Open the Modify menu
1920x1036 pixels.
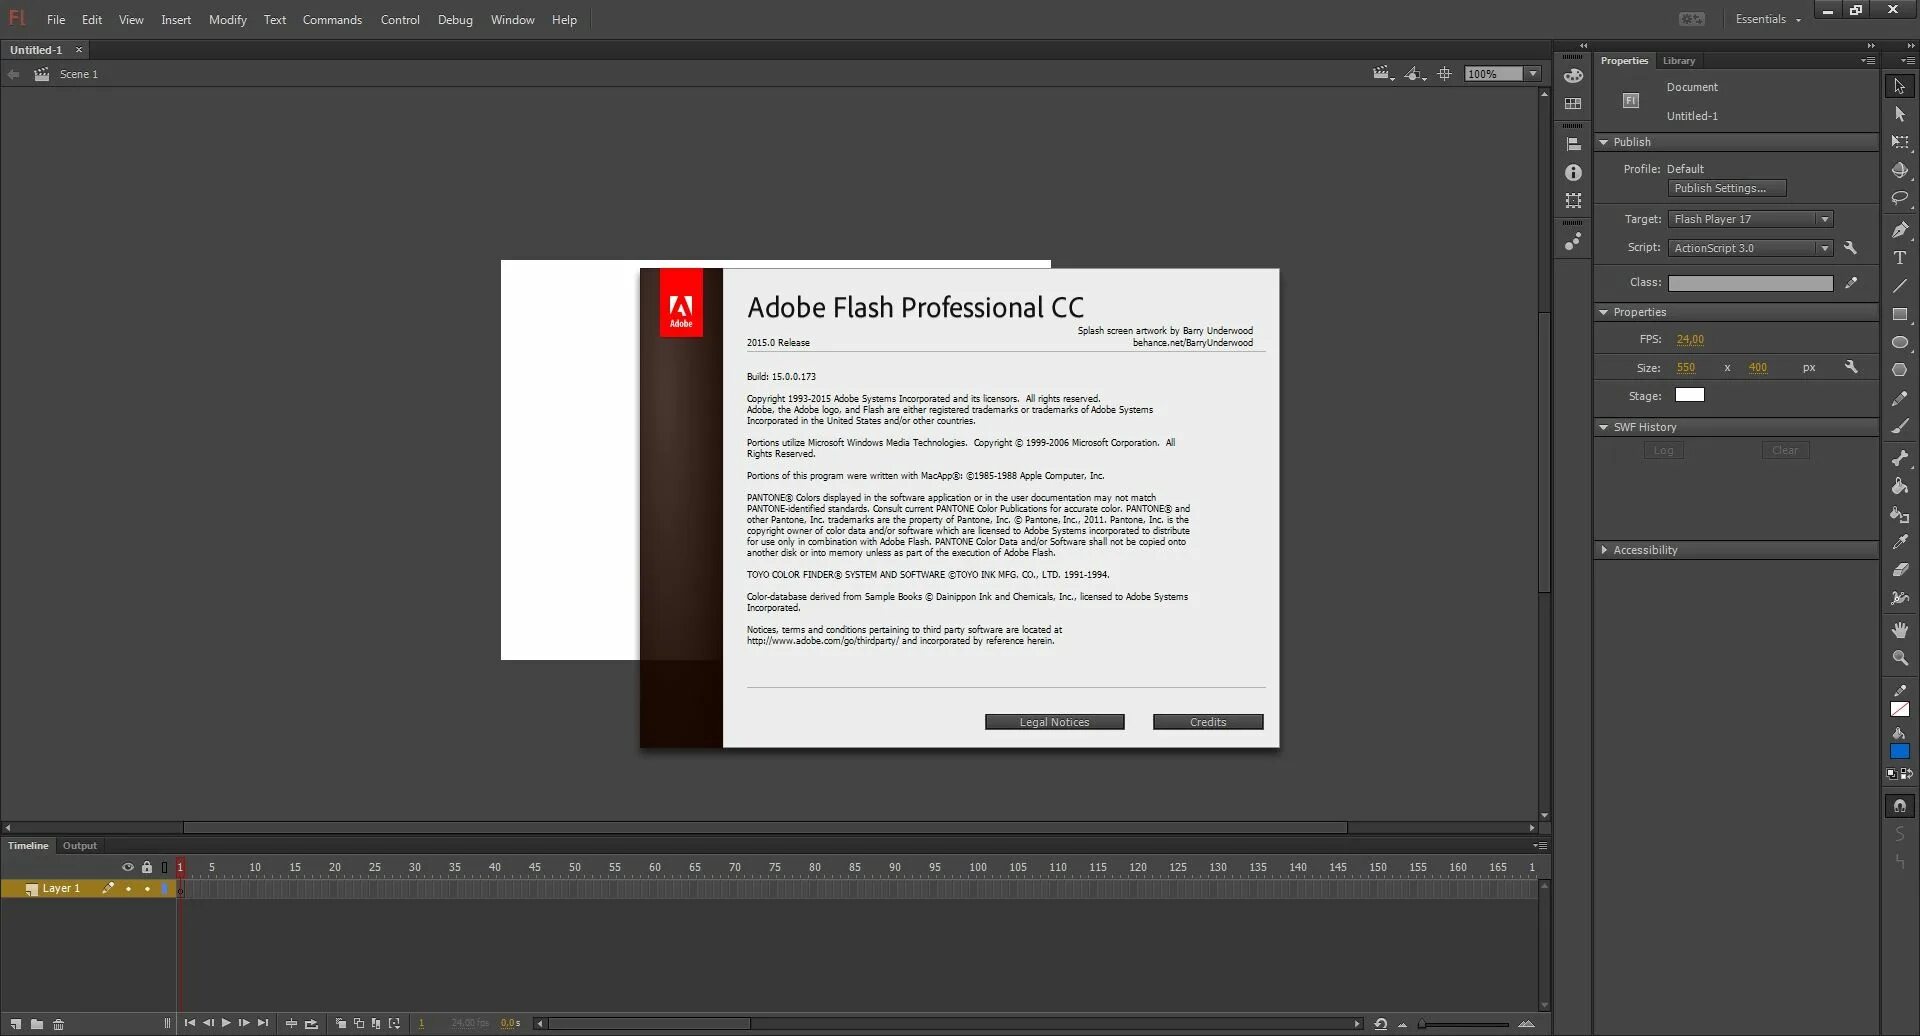[228, 20]
